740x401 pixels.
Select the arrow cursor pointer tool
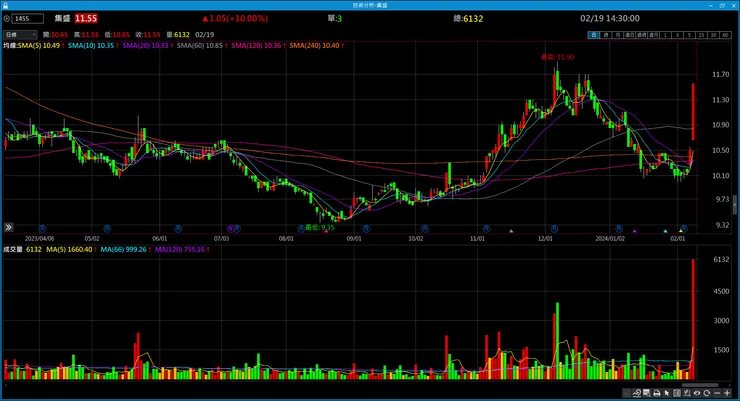[667, 393]
